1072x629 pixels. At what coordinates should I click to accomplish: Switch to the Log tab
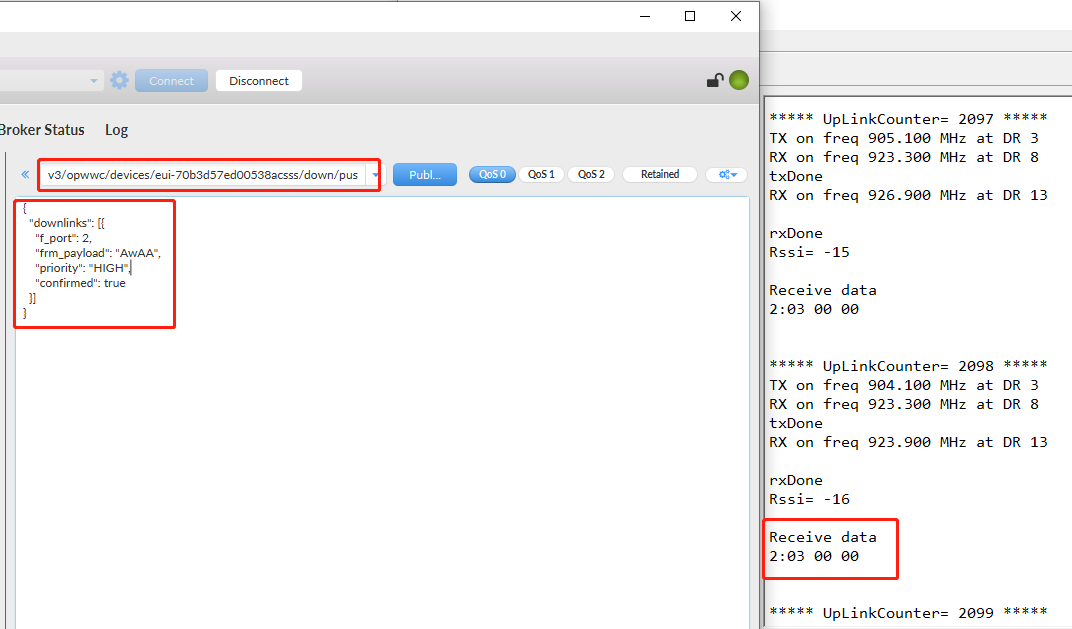(116, 130)
